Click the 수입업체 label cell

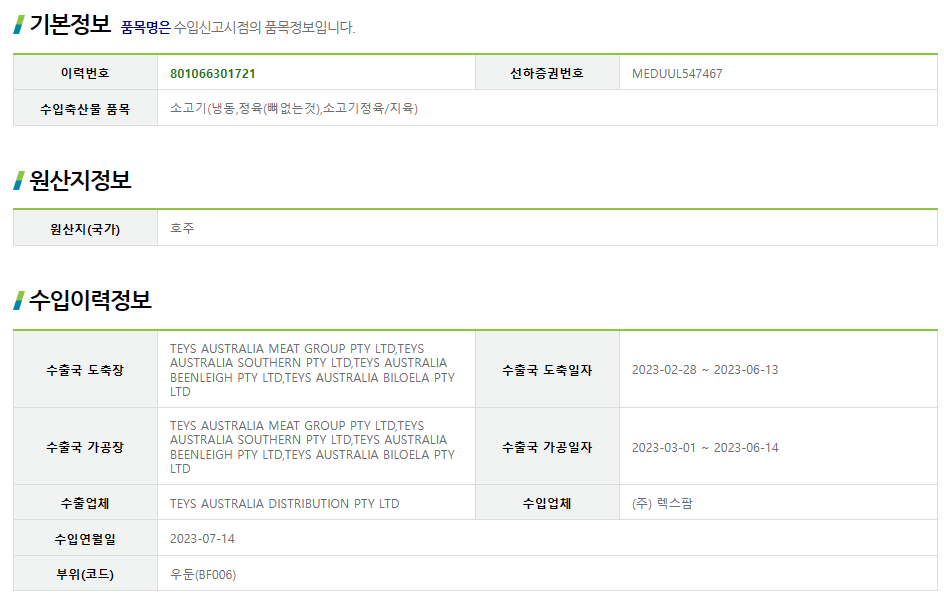click(x=547, y=503)
